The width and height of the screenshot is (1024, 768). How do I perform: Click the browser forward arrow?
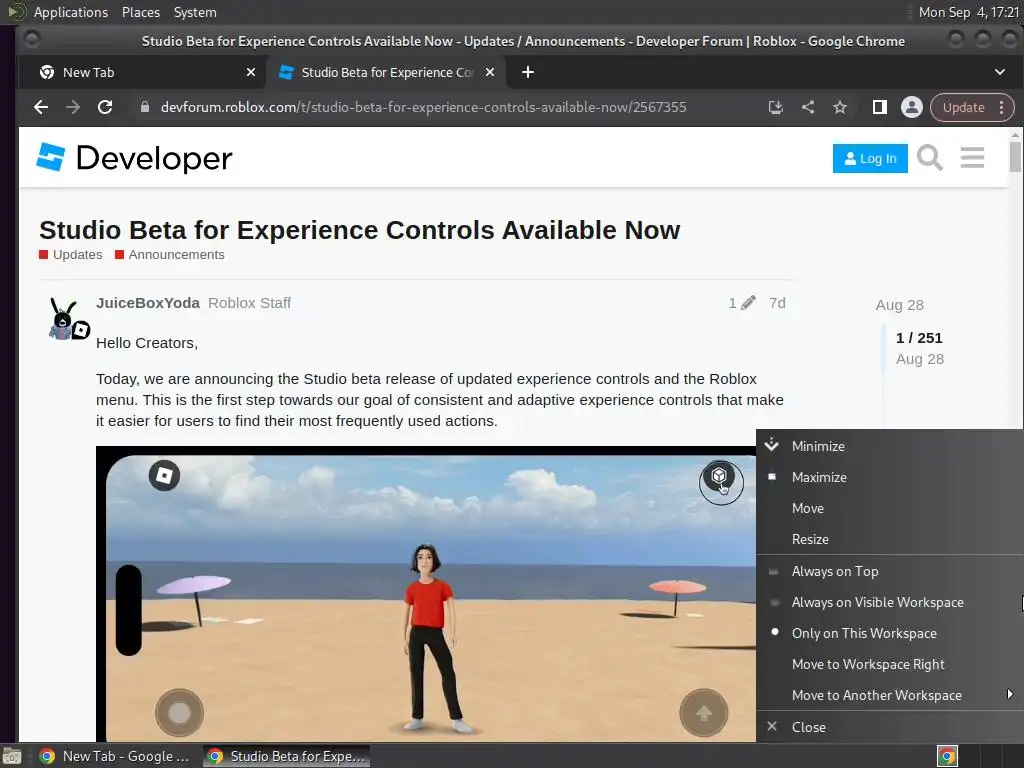pyautogui.click(x=72, y=107)
